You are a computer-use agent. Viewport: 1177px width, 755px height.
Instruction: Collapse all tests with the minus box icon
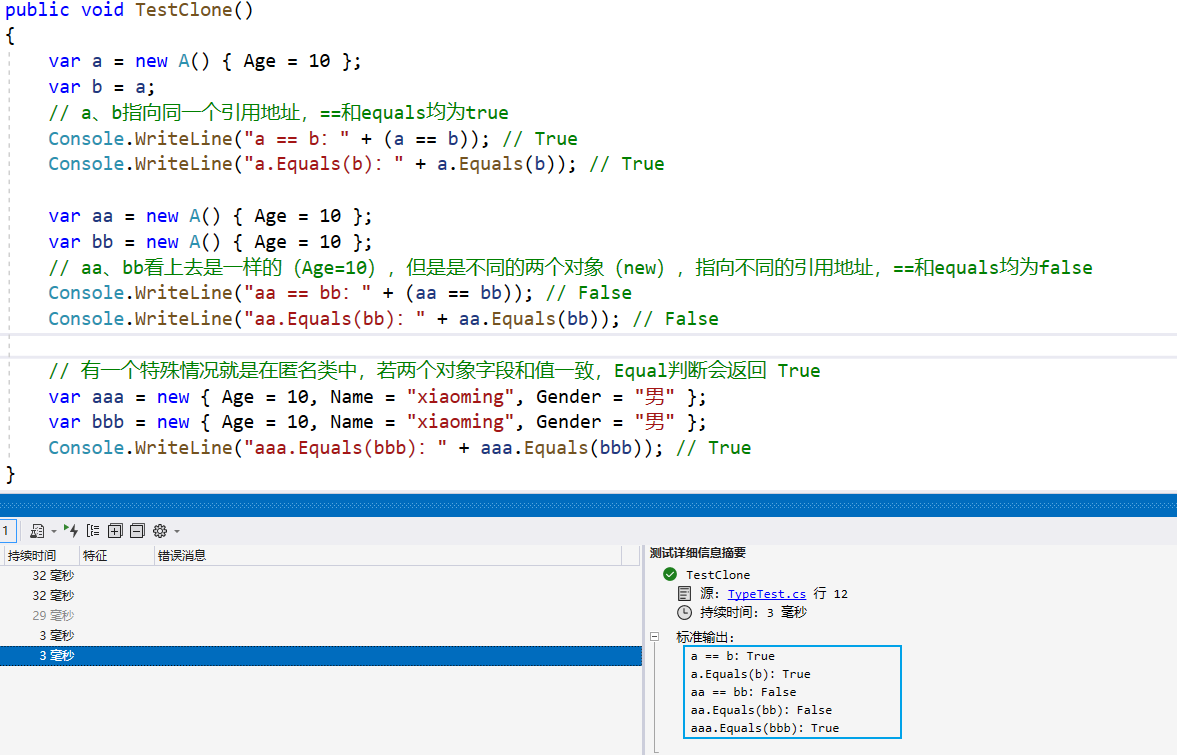(137, 531)
